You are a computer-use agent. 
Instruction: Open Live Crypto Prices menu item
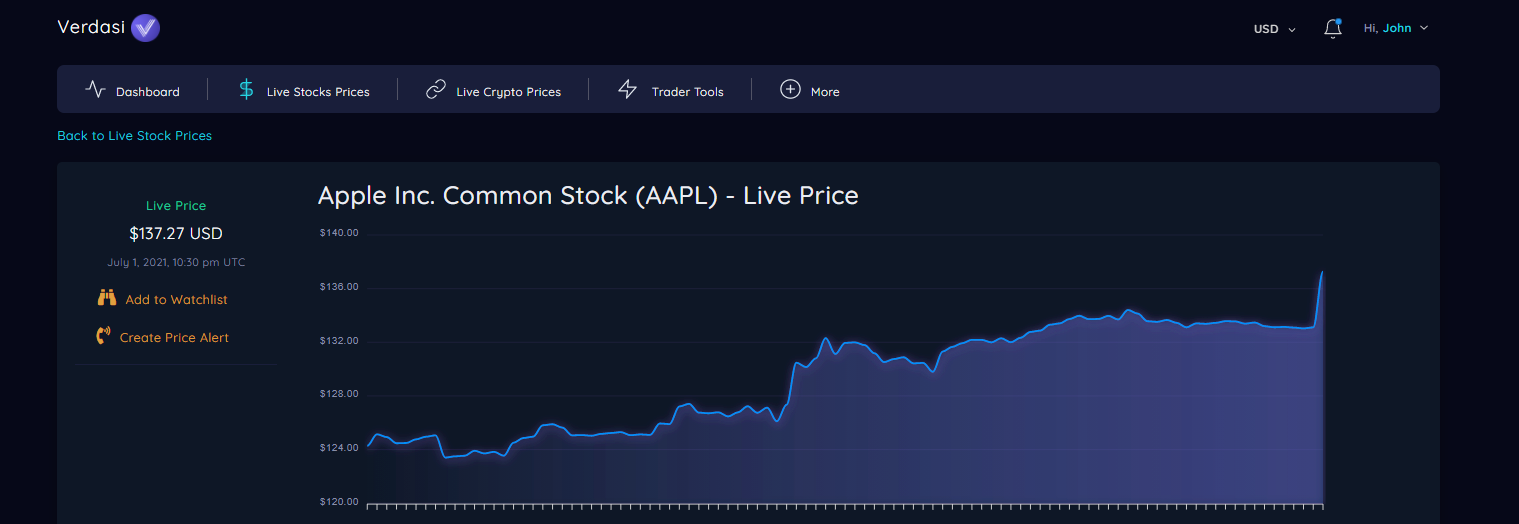508,91
